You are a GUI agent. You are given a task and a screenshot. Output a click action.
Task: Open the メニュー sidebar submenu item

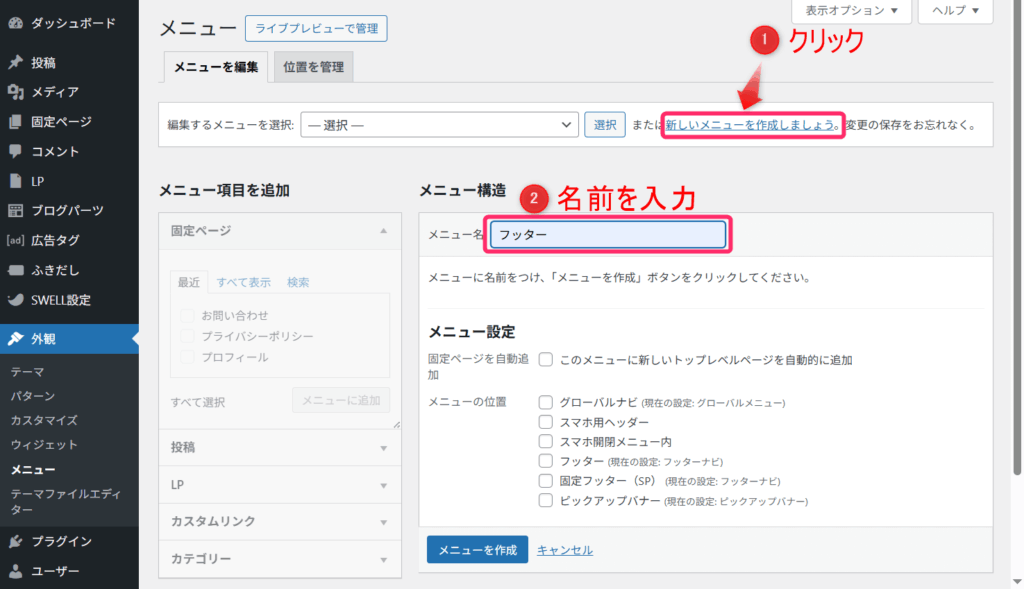[x=33, y=470]
